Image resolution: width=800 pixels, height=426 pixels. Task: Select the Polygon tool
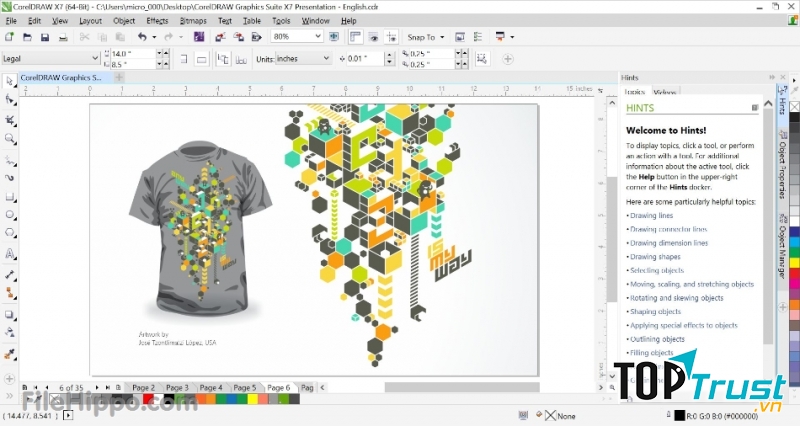9,233
